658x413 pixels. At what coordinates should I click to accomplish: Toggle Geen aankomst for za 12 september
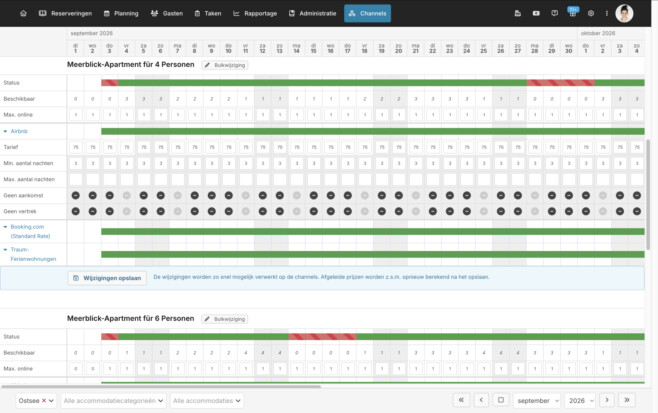point(263,195)
